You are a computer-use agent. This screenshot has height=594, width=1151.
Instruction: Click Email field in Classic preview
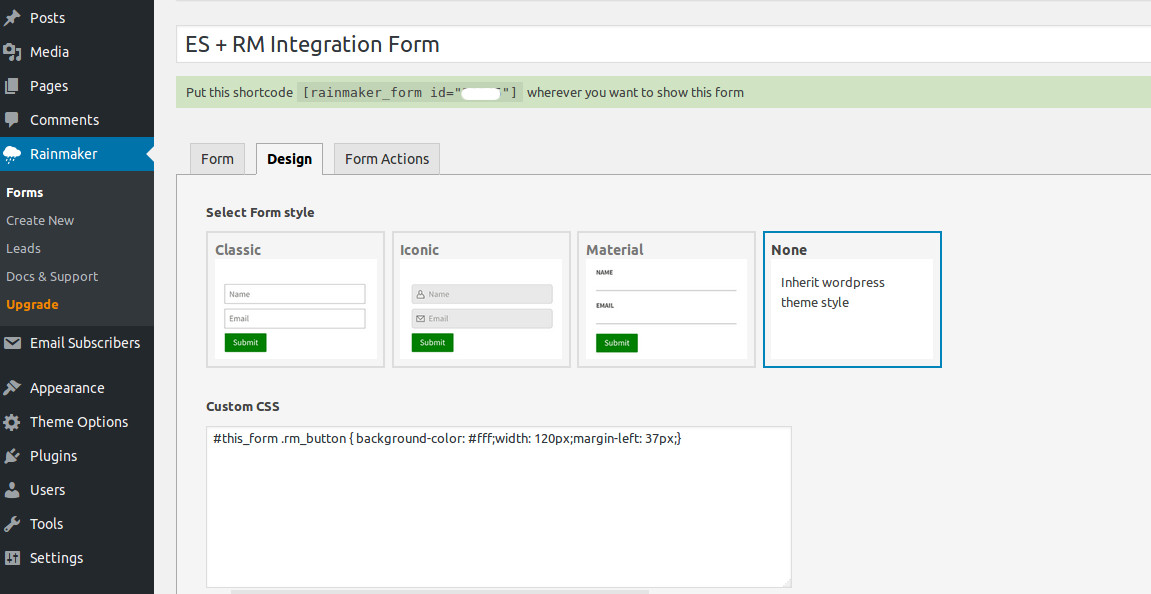point(294,319)
